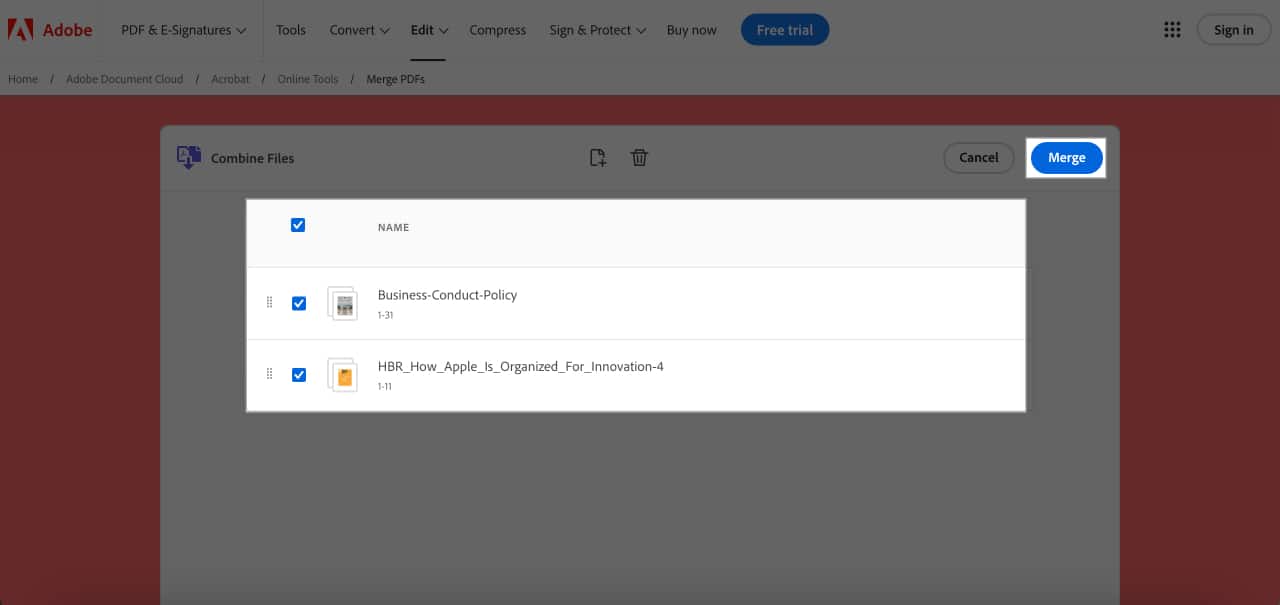Viewport: 1280px width, 605px height.
Task: Open Acrobat breadcrumb link
Action: 230,79
